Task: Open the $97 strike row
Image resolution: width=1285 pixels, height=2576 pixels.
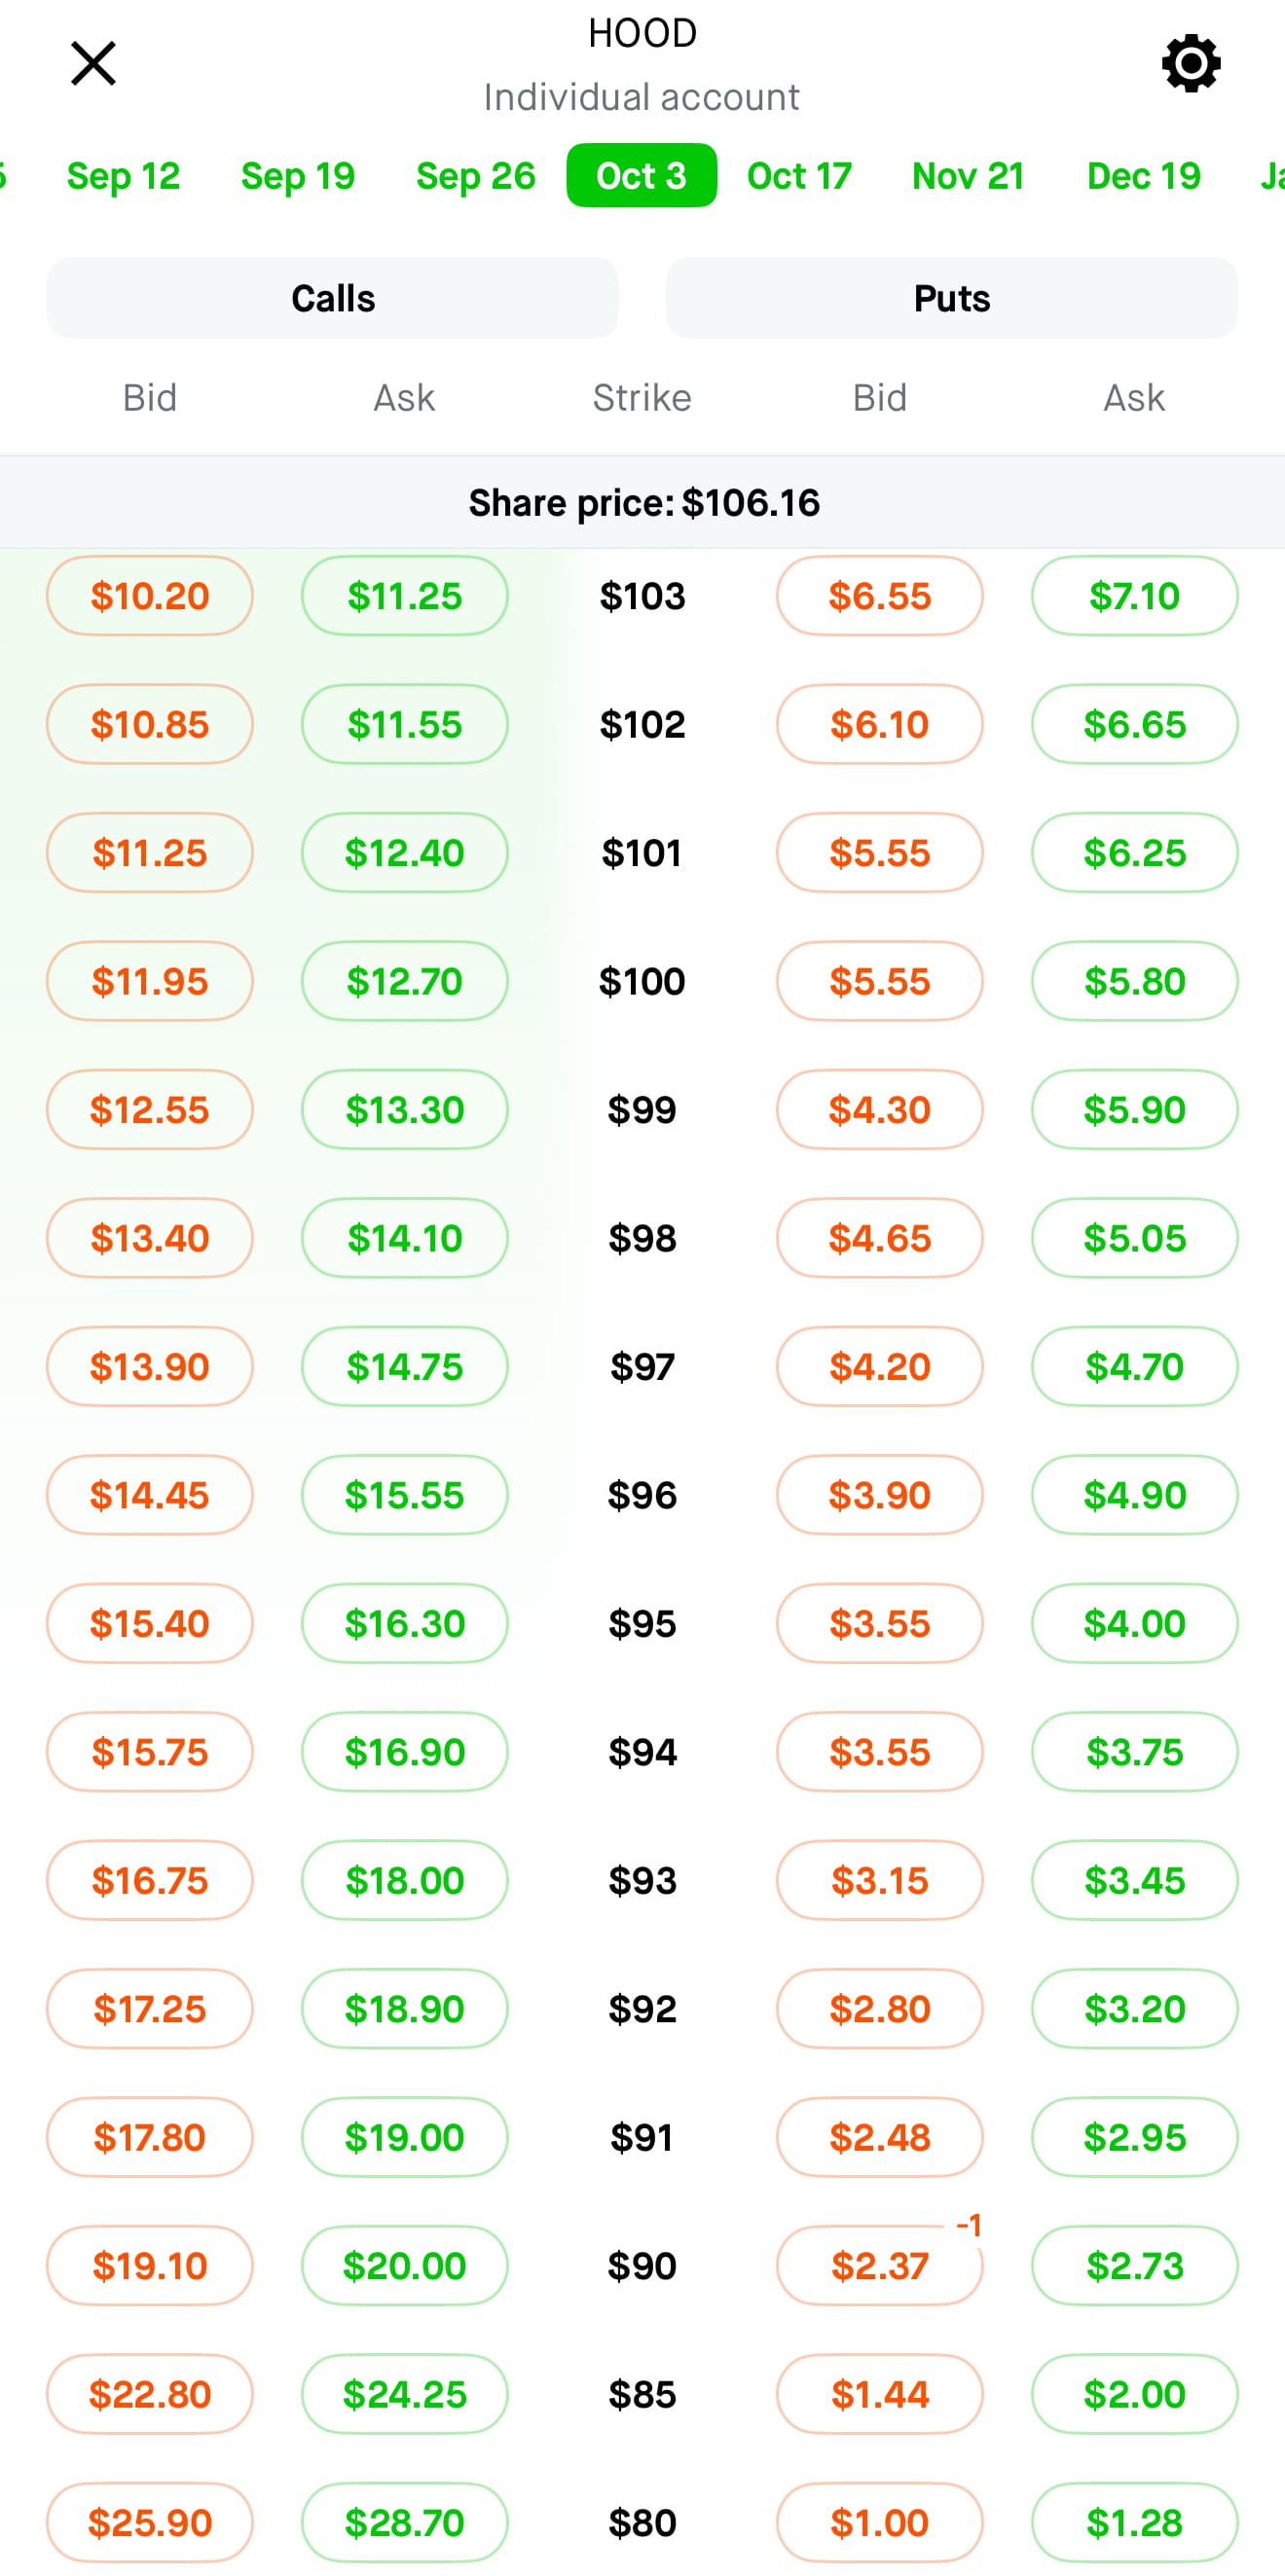Action: 642,1366
